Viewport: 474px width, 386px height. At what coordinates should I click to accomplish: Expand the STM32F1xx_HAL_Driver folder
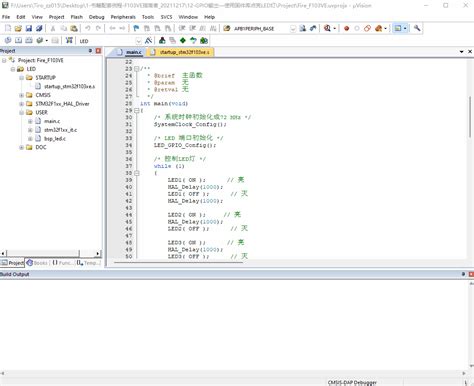[x=21, y=104]
